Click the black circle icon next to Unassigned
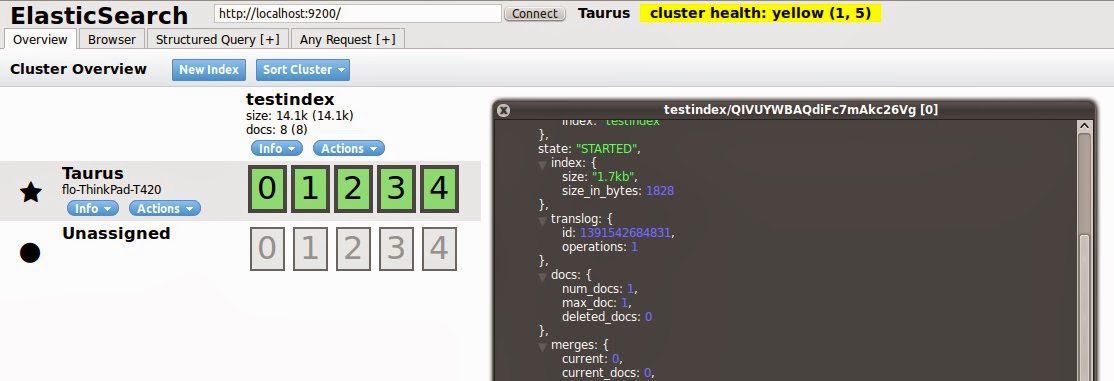Image resolution: width=1114 pixels, height=381 pixels. [30, 252]
